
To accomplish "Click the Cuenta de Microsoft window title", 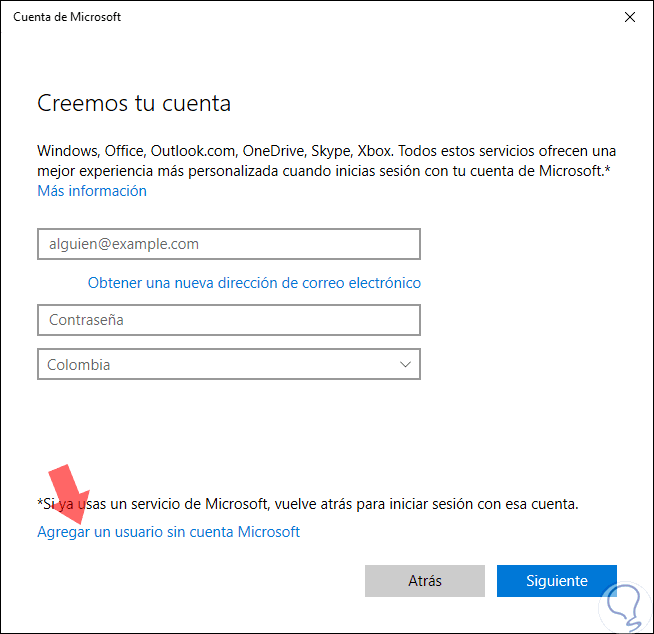I will tap(68, 17).
